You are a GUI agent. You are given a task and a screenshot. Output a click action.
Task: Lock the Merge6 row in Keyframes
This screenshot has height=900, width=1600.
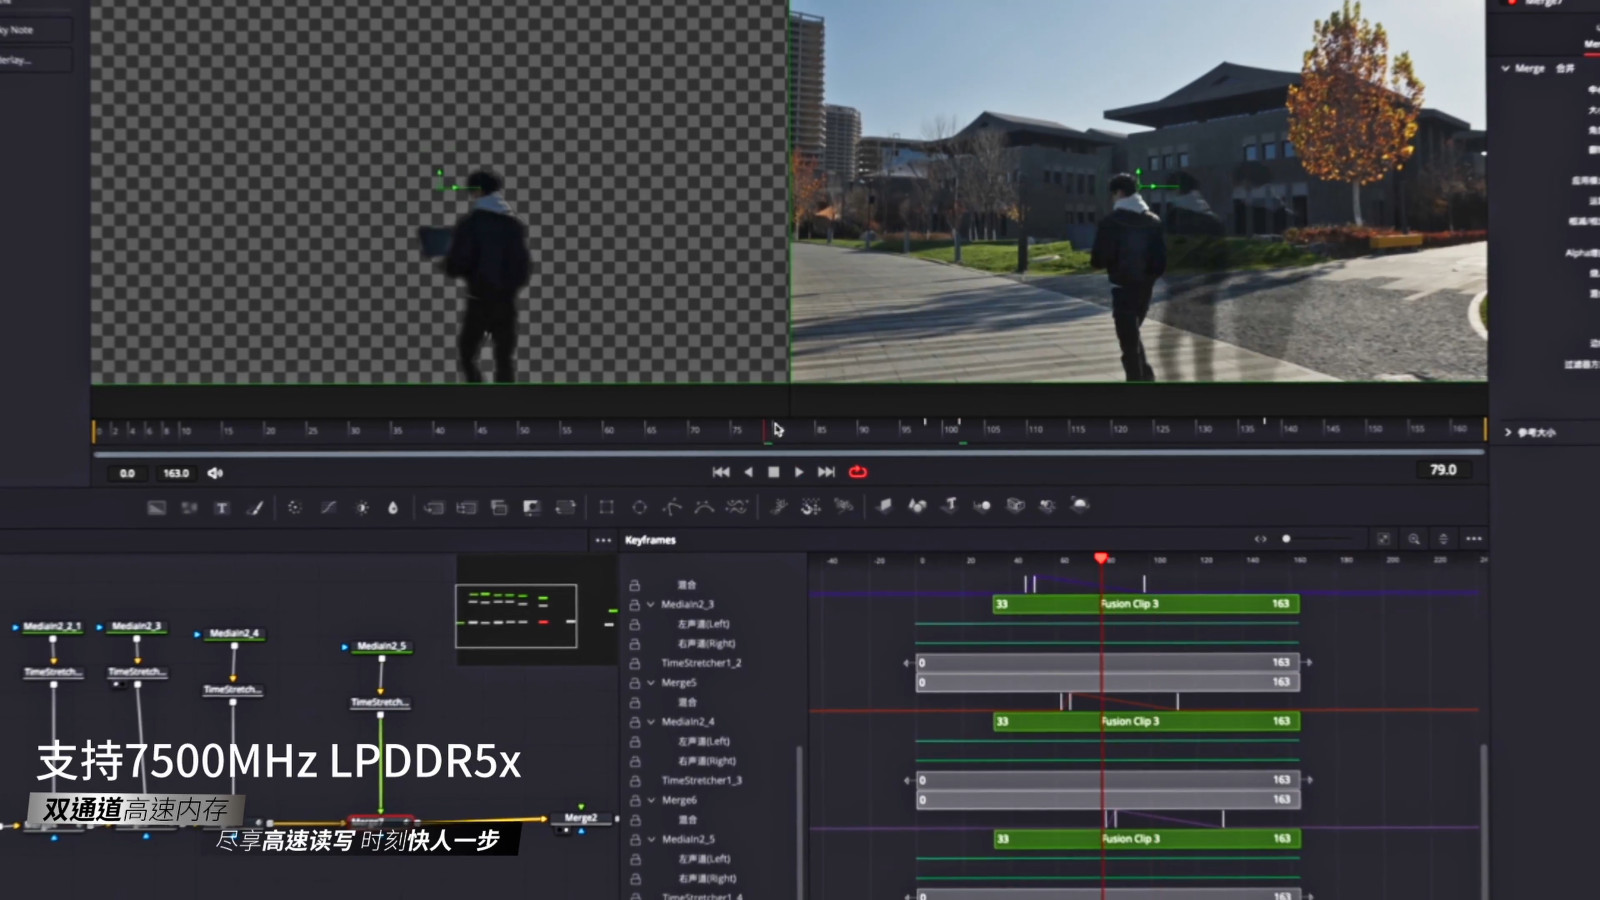pos(635,801)
